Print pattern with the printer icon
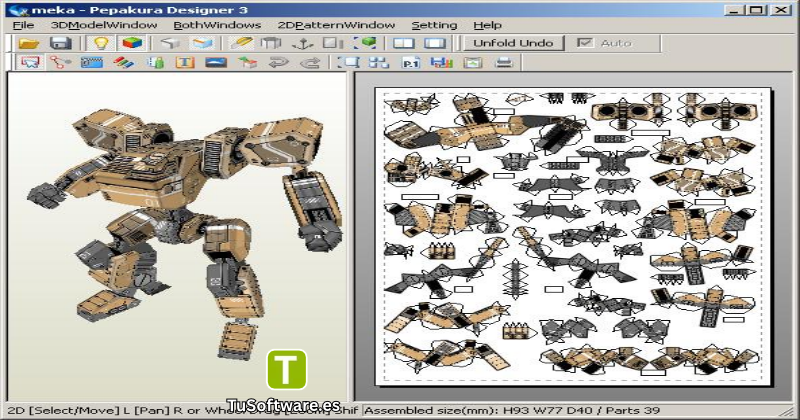Image resolution: width=800 pixels, height=420 pixels. pyautogui.click(x=504, y=63)
